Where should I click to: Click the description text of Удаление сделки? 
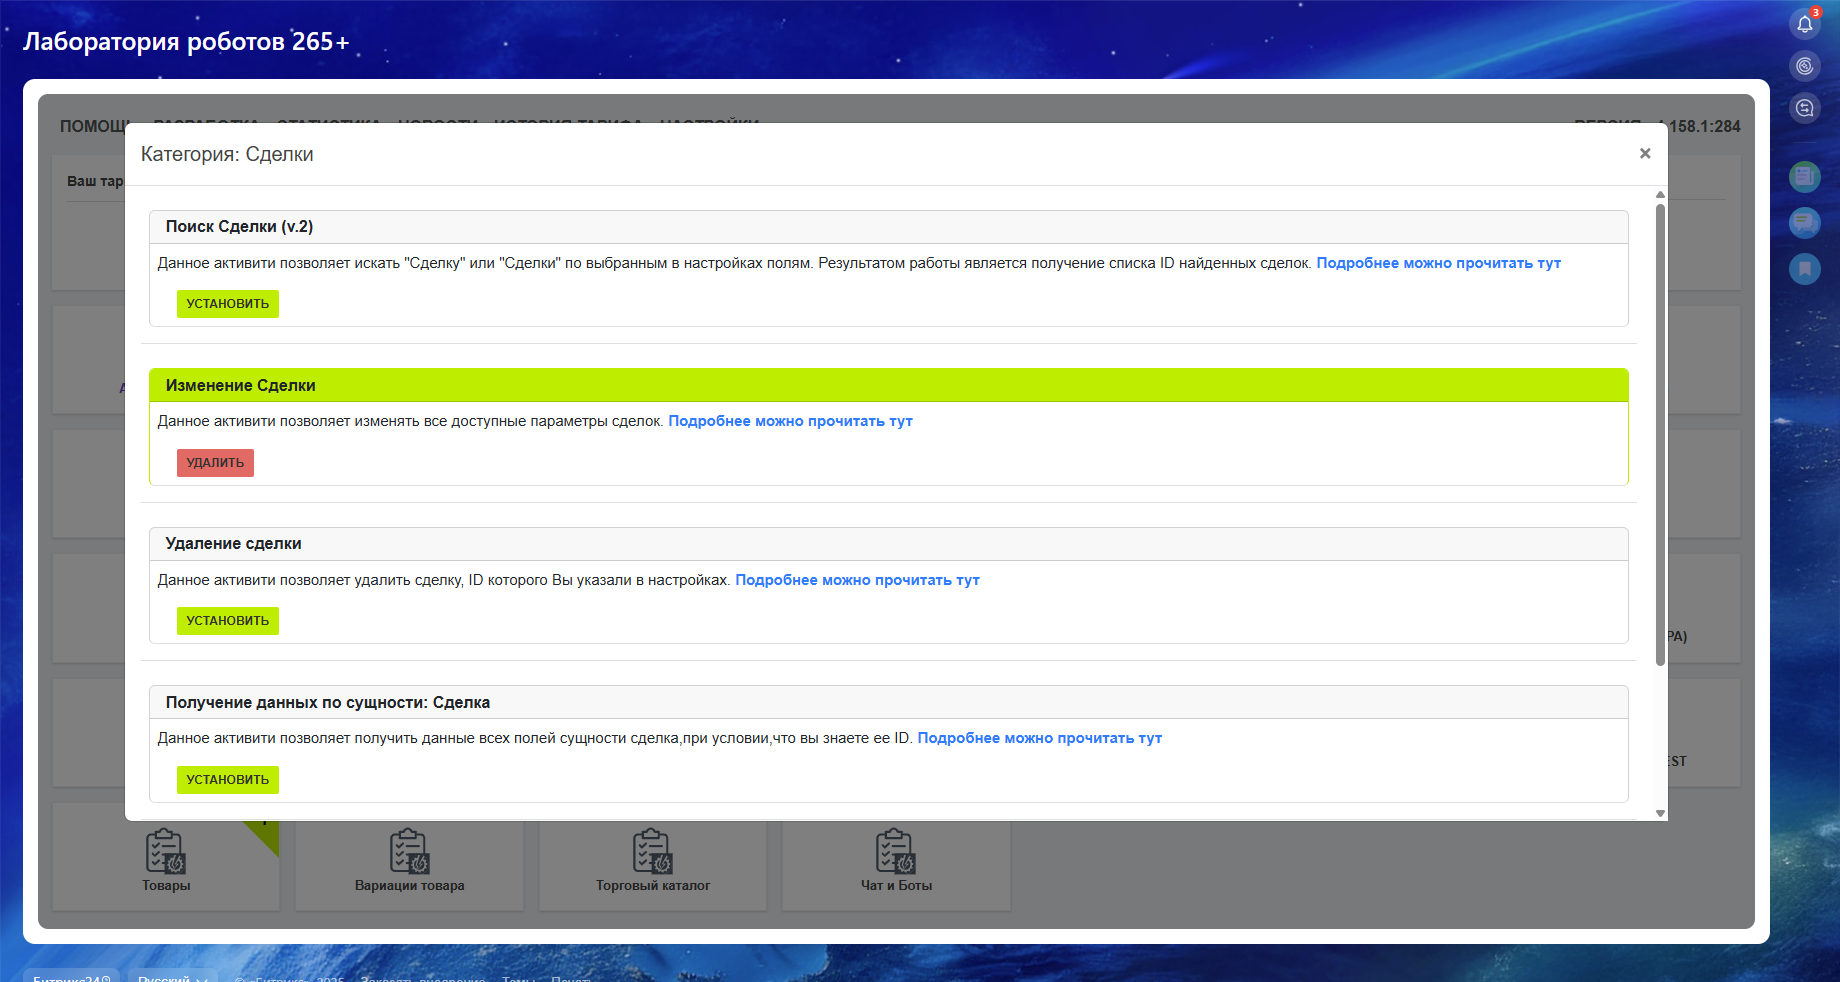coord(444,580)
